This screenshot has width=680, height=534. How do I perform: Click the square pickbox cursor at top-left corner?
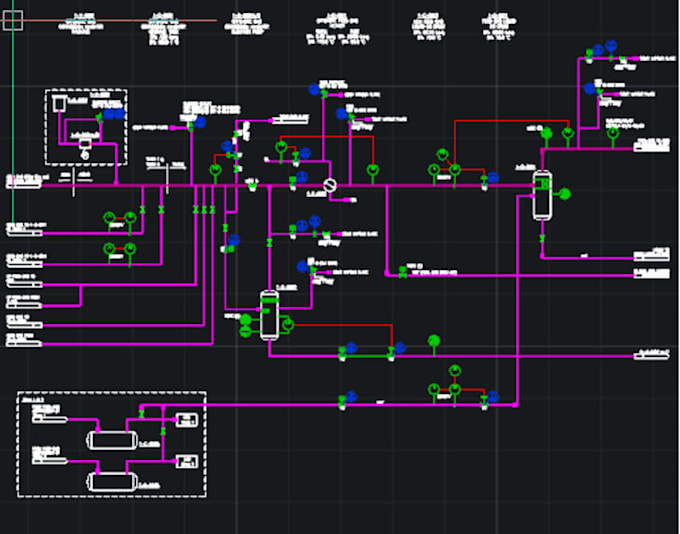(x=13, y=20)
